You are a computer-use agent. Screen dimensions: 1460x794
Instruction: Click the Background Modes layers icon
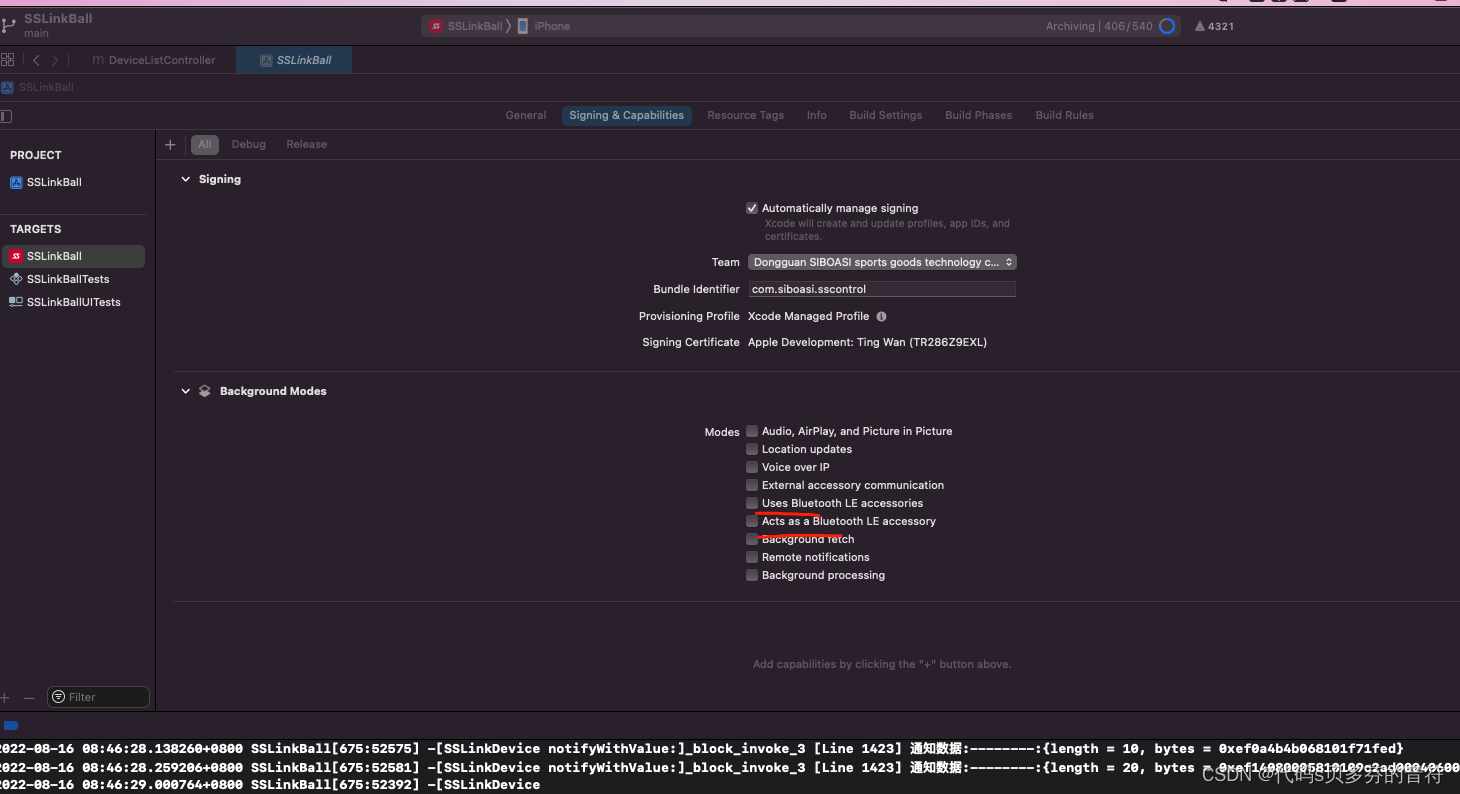tap(205, 391)
